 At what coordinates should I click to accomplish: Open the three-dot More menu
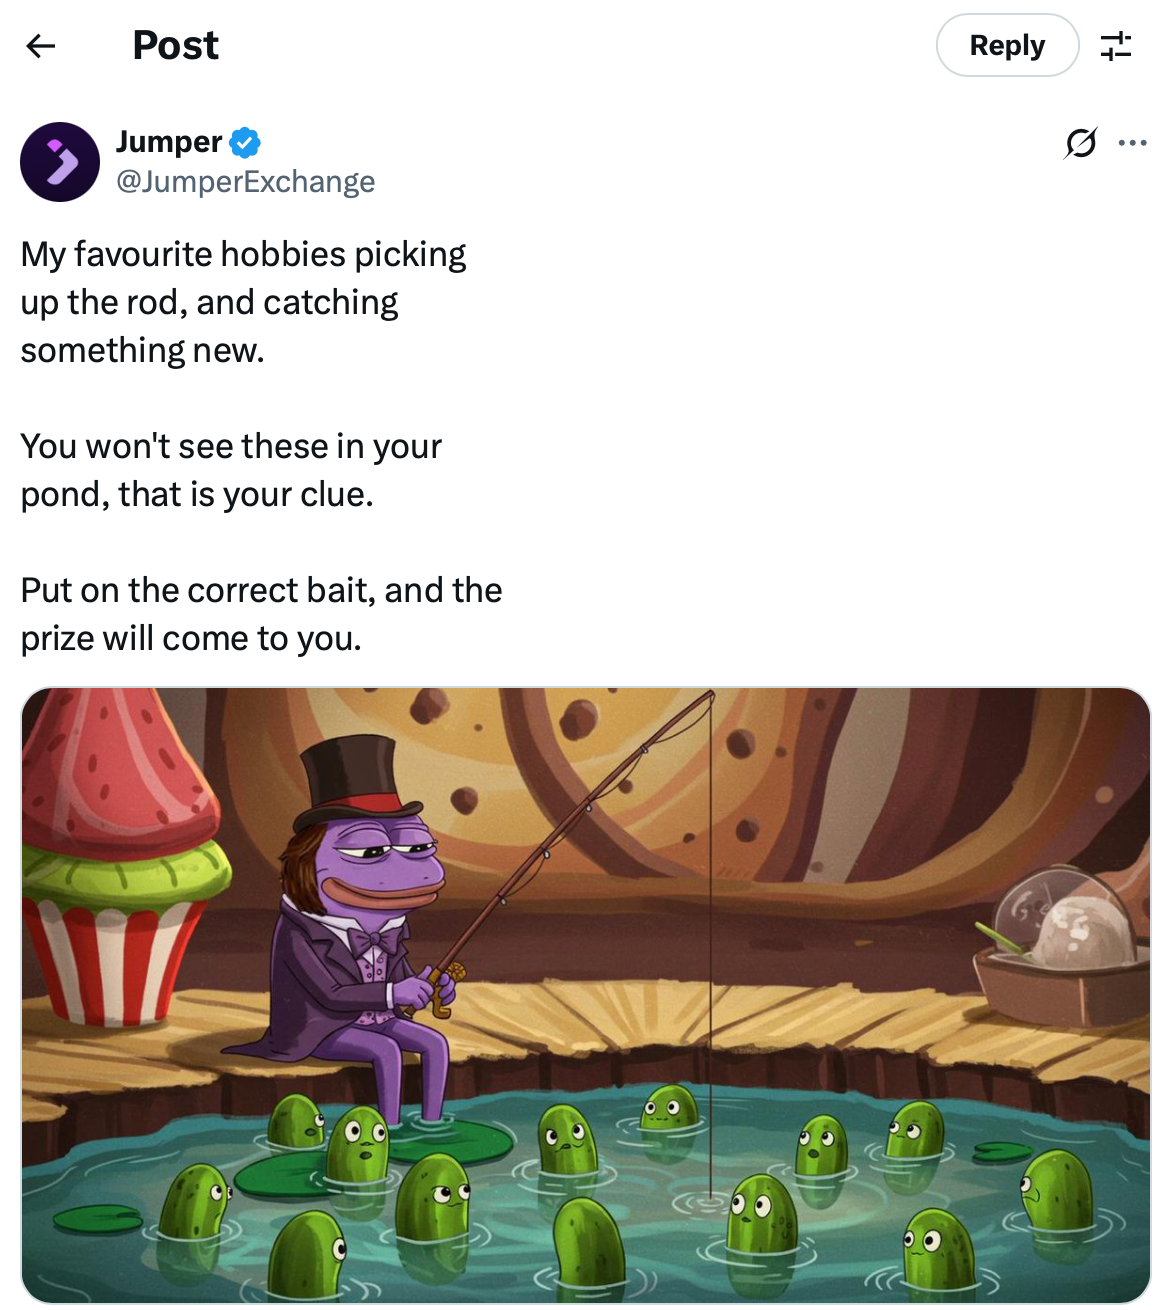1132,143
